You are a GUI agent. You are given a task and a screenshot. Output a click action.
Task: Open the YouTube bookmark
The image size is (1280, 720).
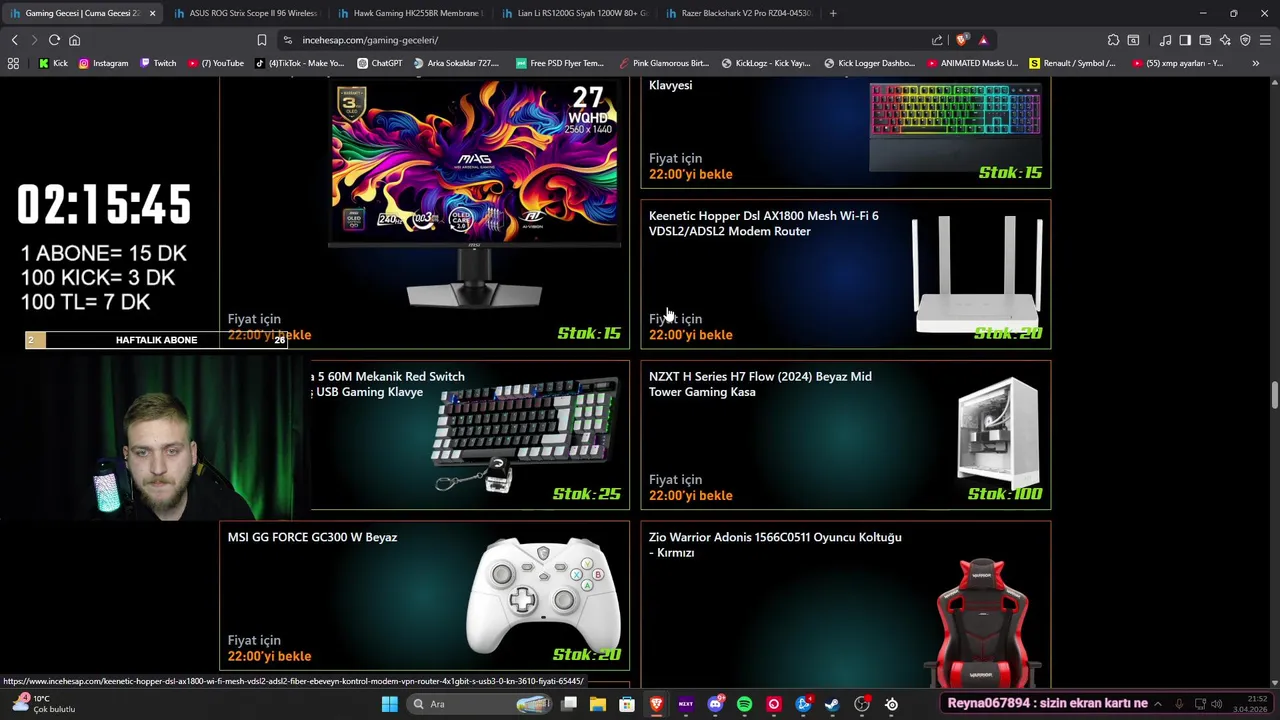216,63
